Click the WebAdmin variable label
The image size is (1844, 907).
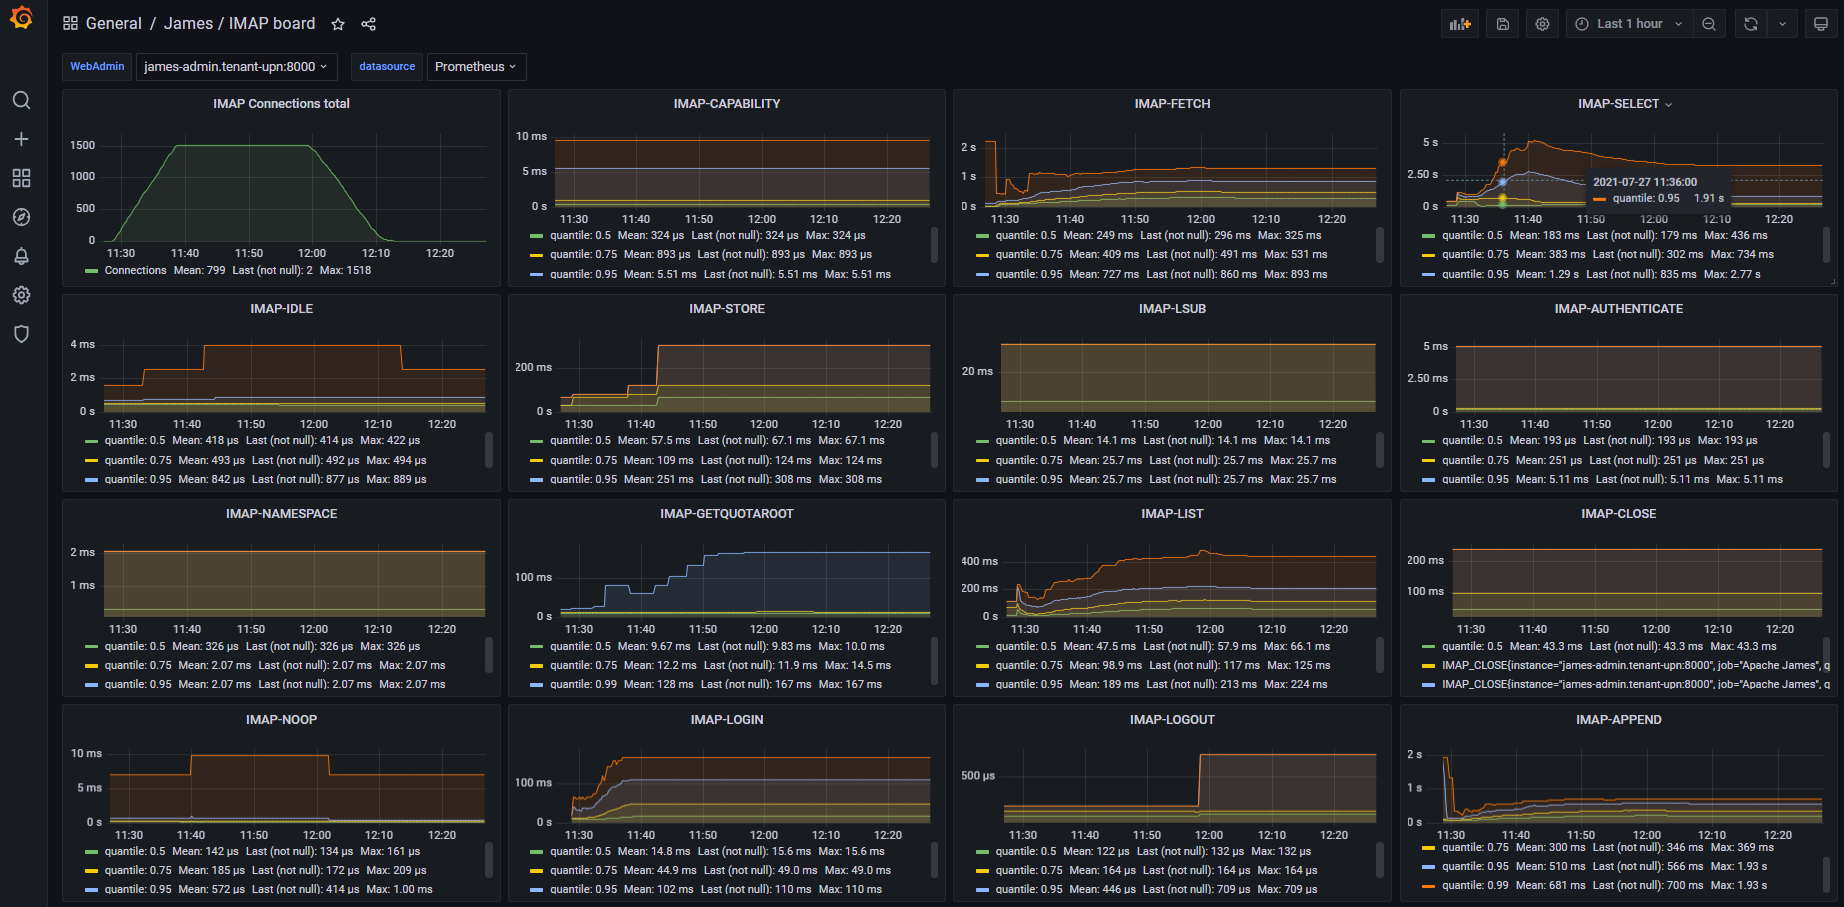click(97, 66)
